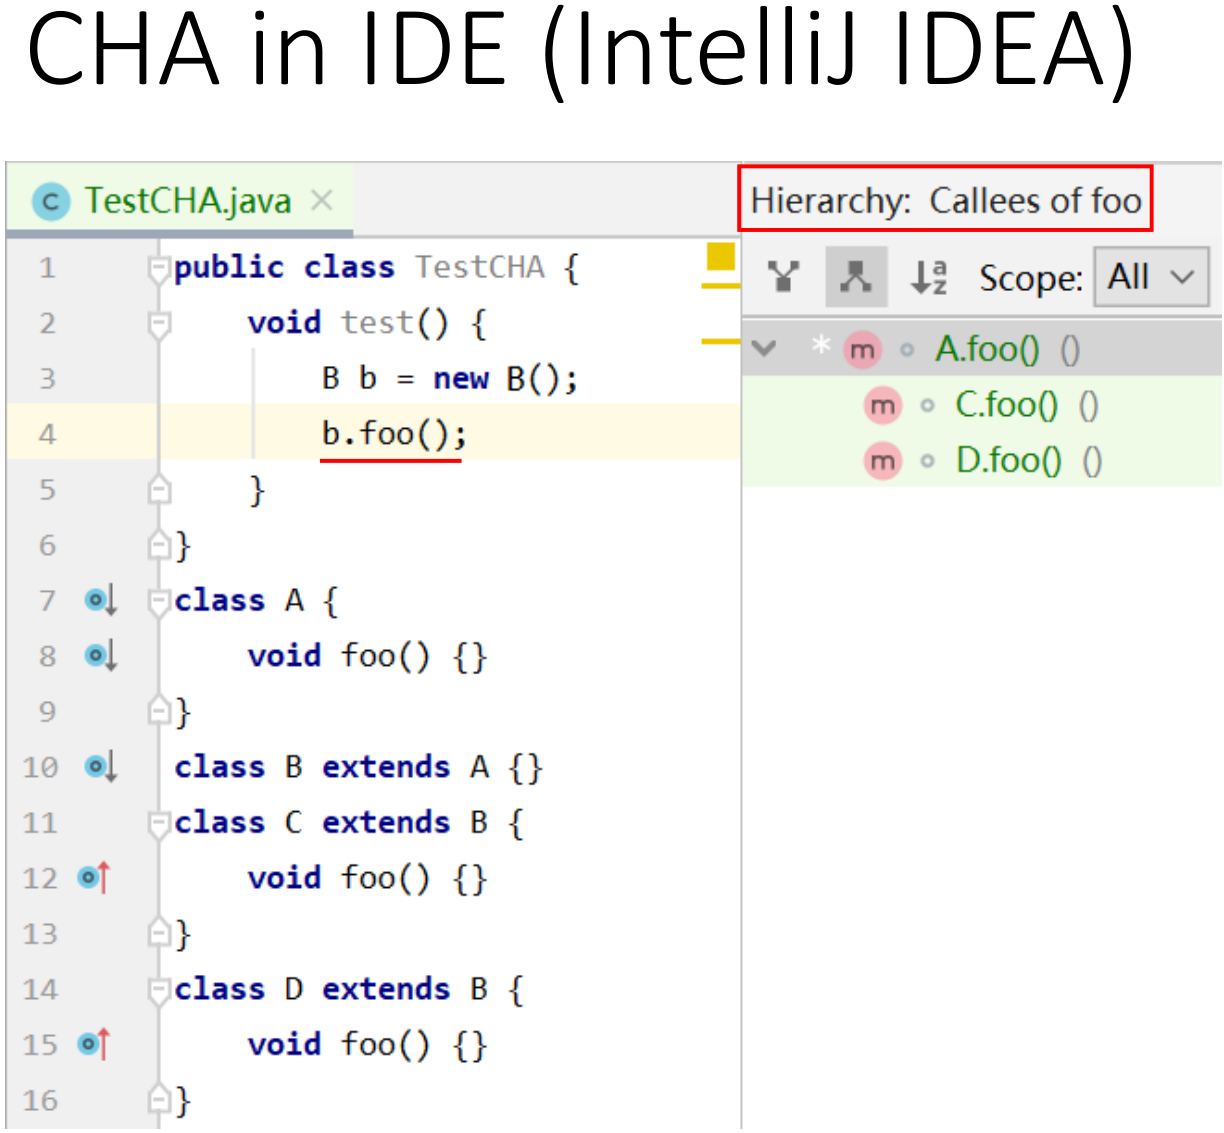Click the yellow inspection status indicator

point(720,257)
